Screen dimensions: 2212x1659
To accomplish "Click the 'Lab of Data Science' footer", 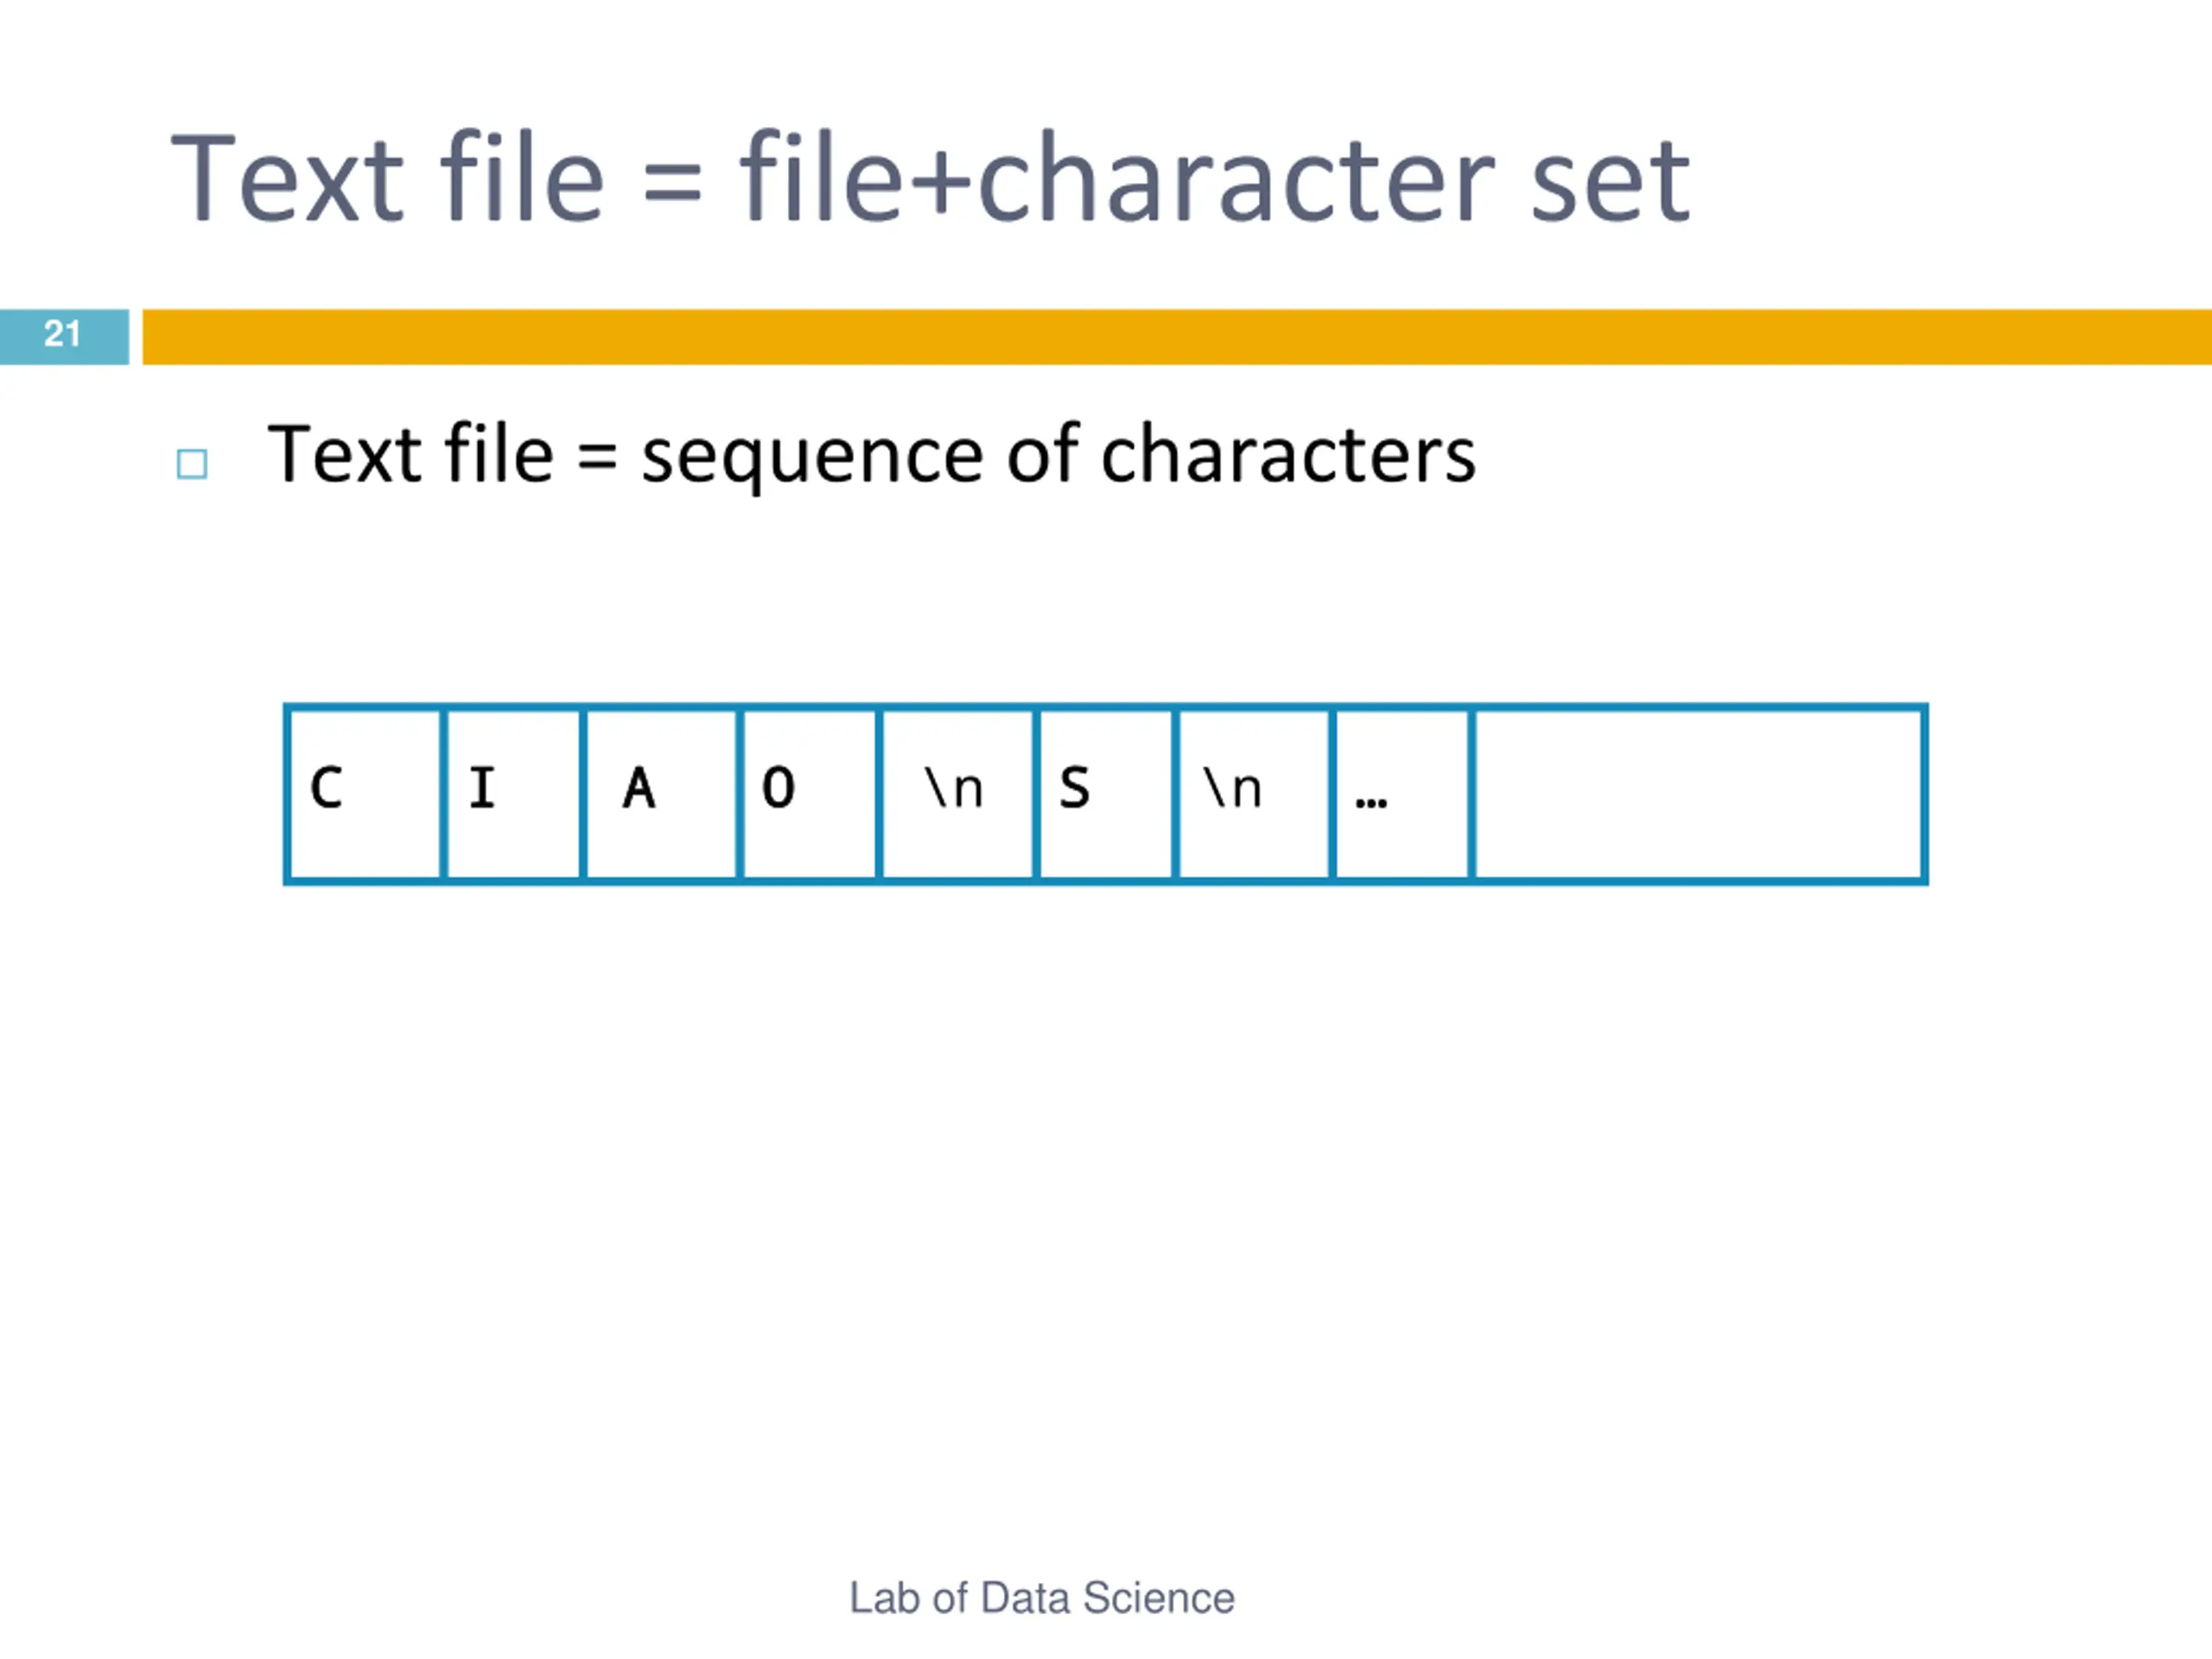I will pyautogui.click(x=1042, y=1598).
